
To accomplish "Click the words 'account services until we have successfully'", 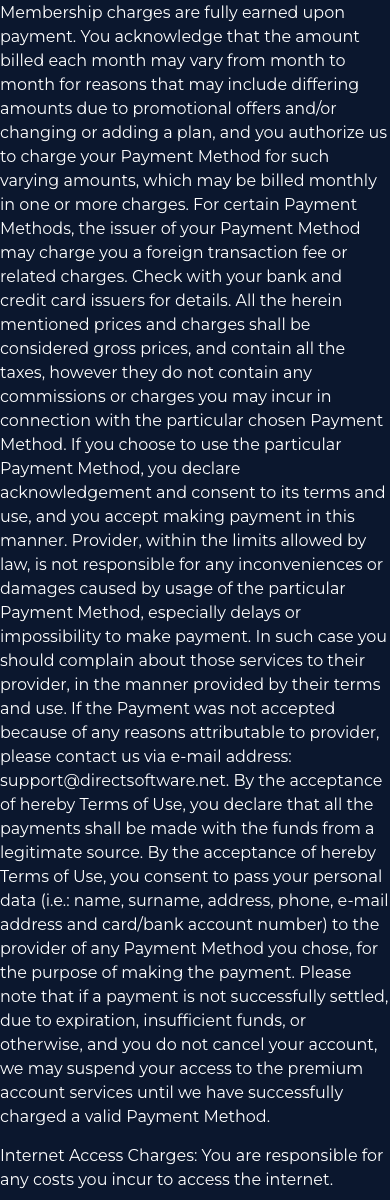I will click(171, 1092).
